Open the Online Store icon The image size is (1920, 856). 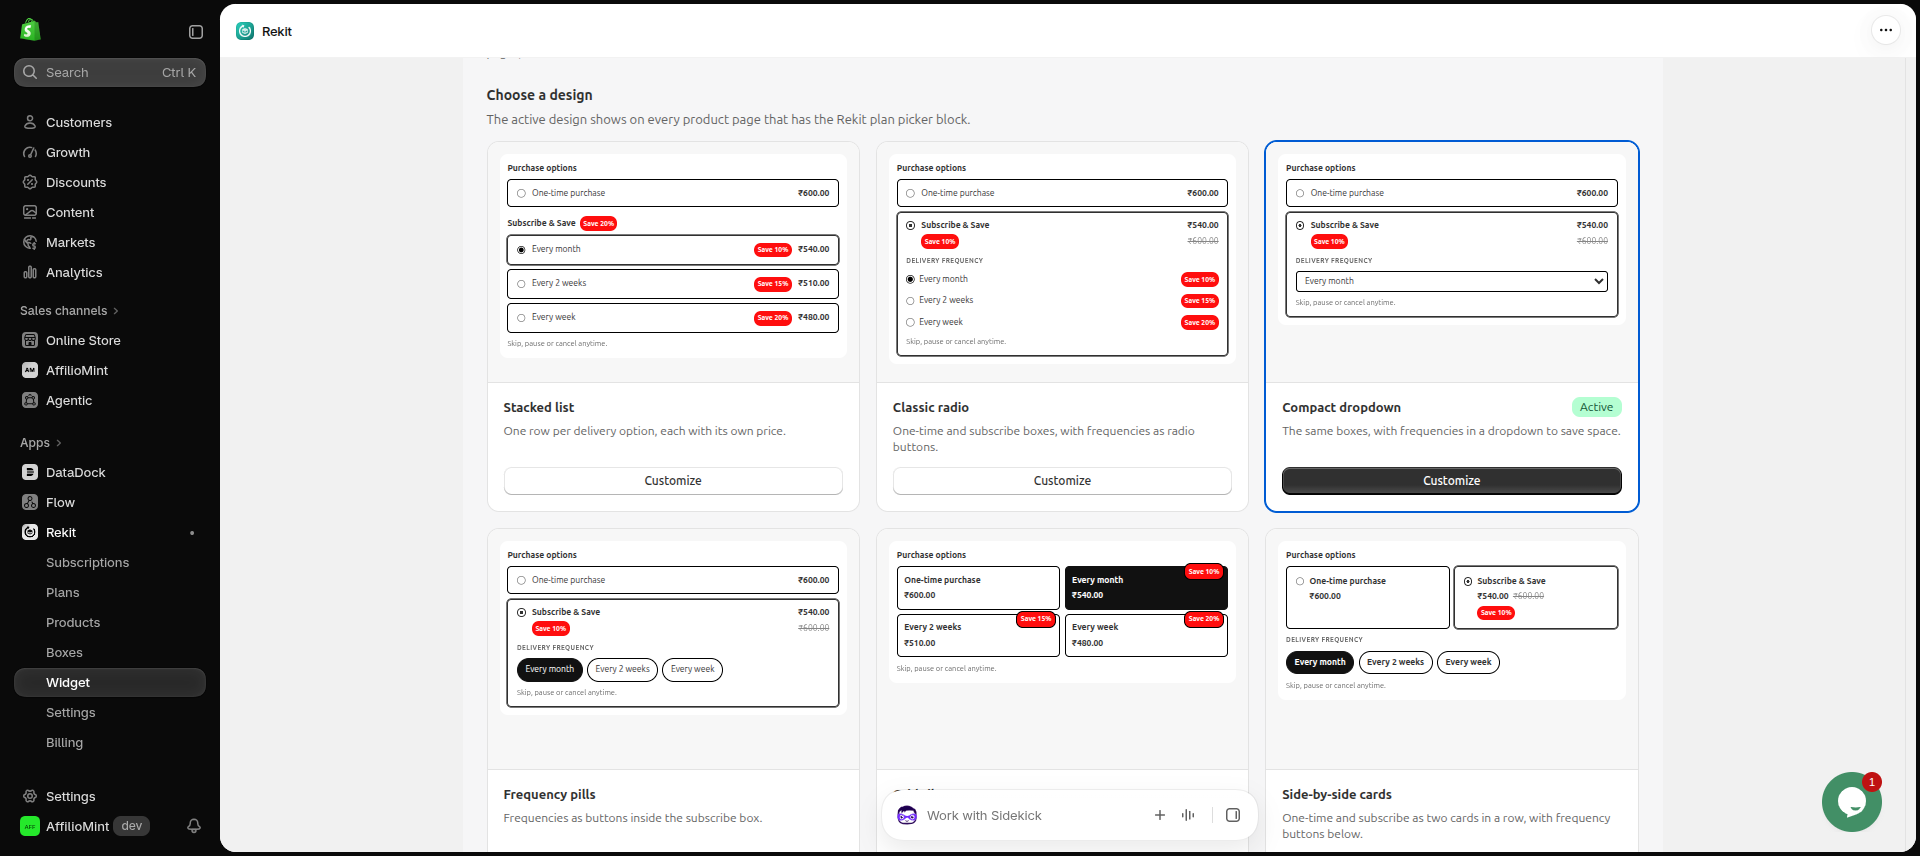tap(30, 340)
